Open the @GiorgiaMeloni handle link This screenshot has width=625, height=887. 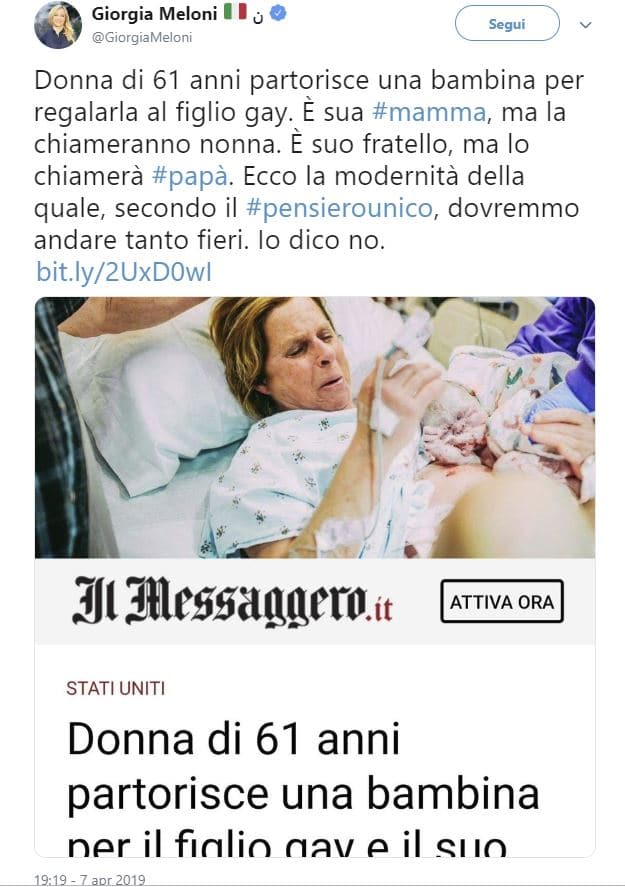tap(141, 37)
